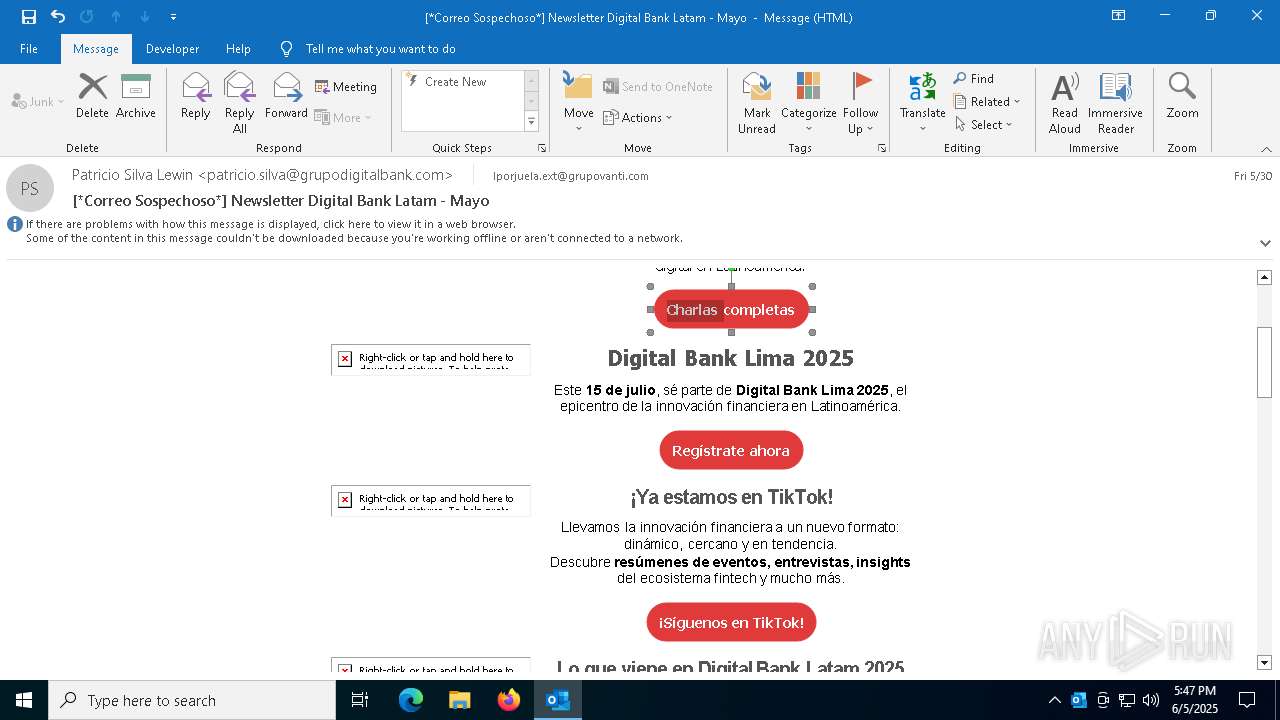
Task: Forward this email
Action: click(286, 96)
